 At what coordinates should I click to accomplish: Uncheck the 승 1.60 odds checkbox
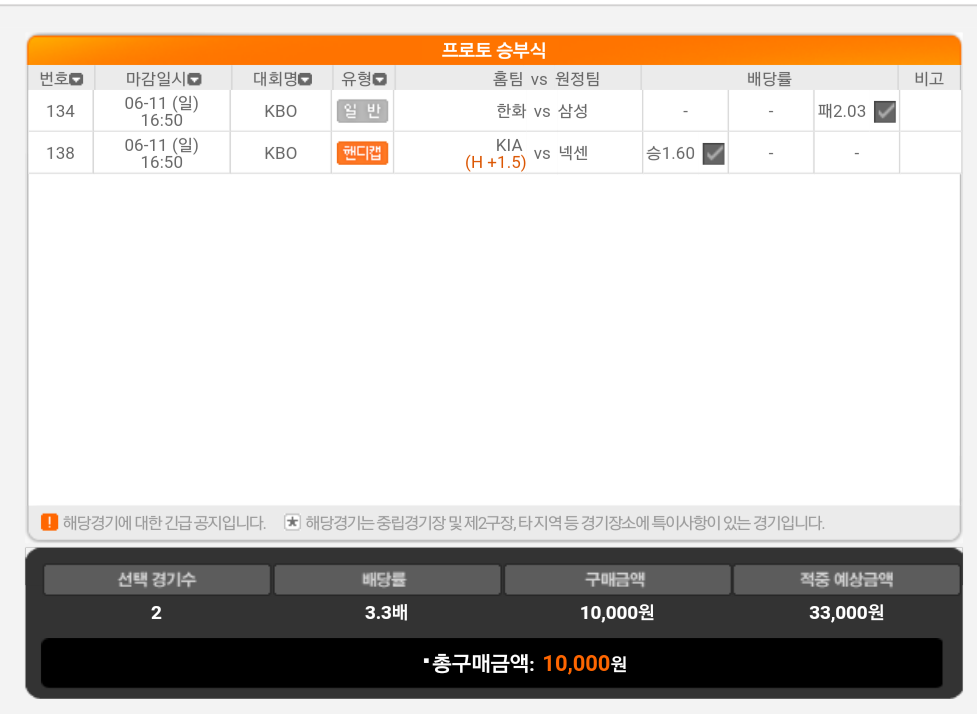click(x=713, y=153)
